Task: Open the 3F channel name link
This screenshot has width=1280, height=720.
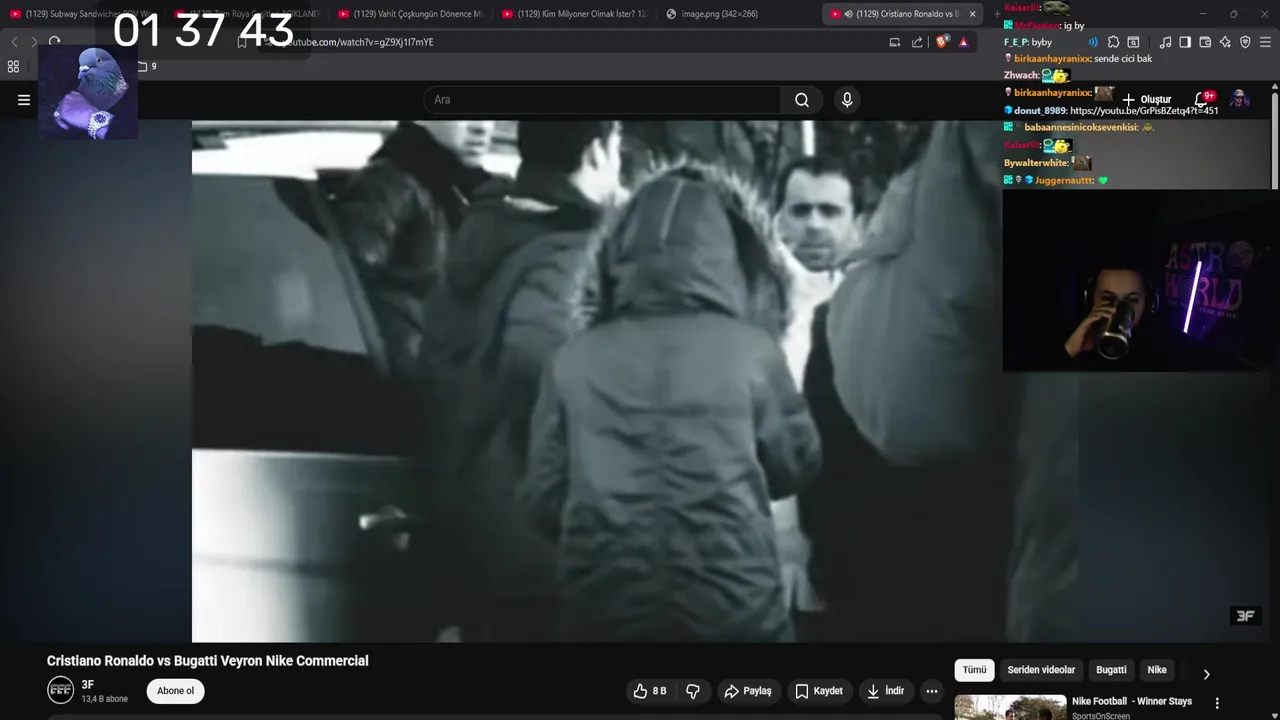Action: pyautogui.click(x=88, y=685)
